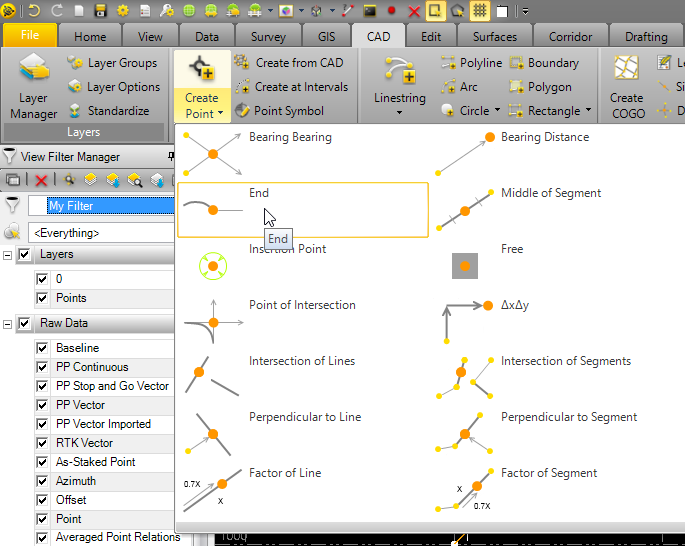This screenshot has height=546, width=685.
Task: Toggle the grid icon in quick access toolbar
Action: tap(480, 10)
